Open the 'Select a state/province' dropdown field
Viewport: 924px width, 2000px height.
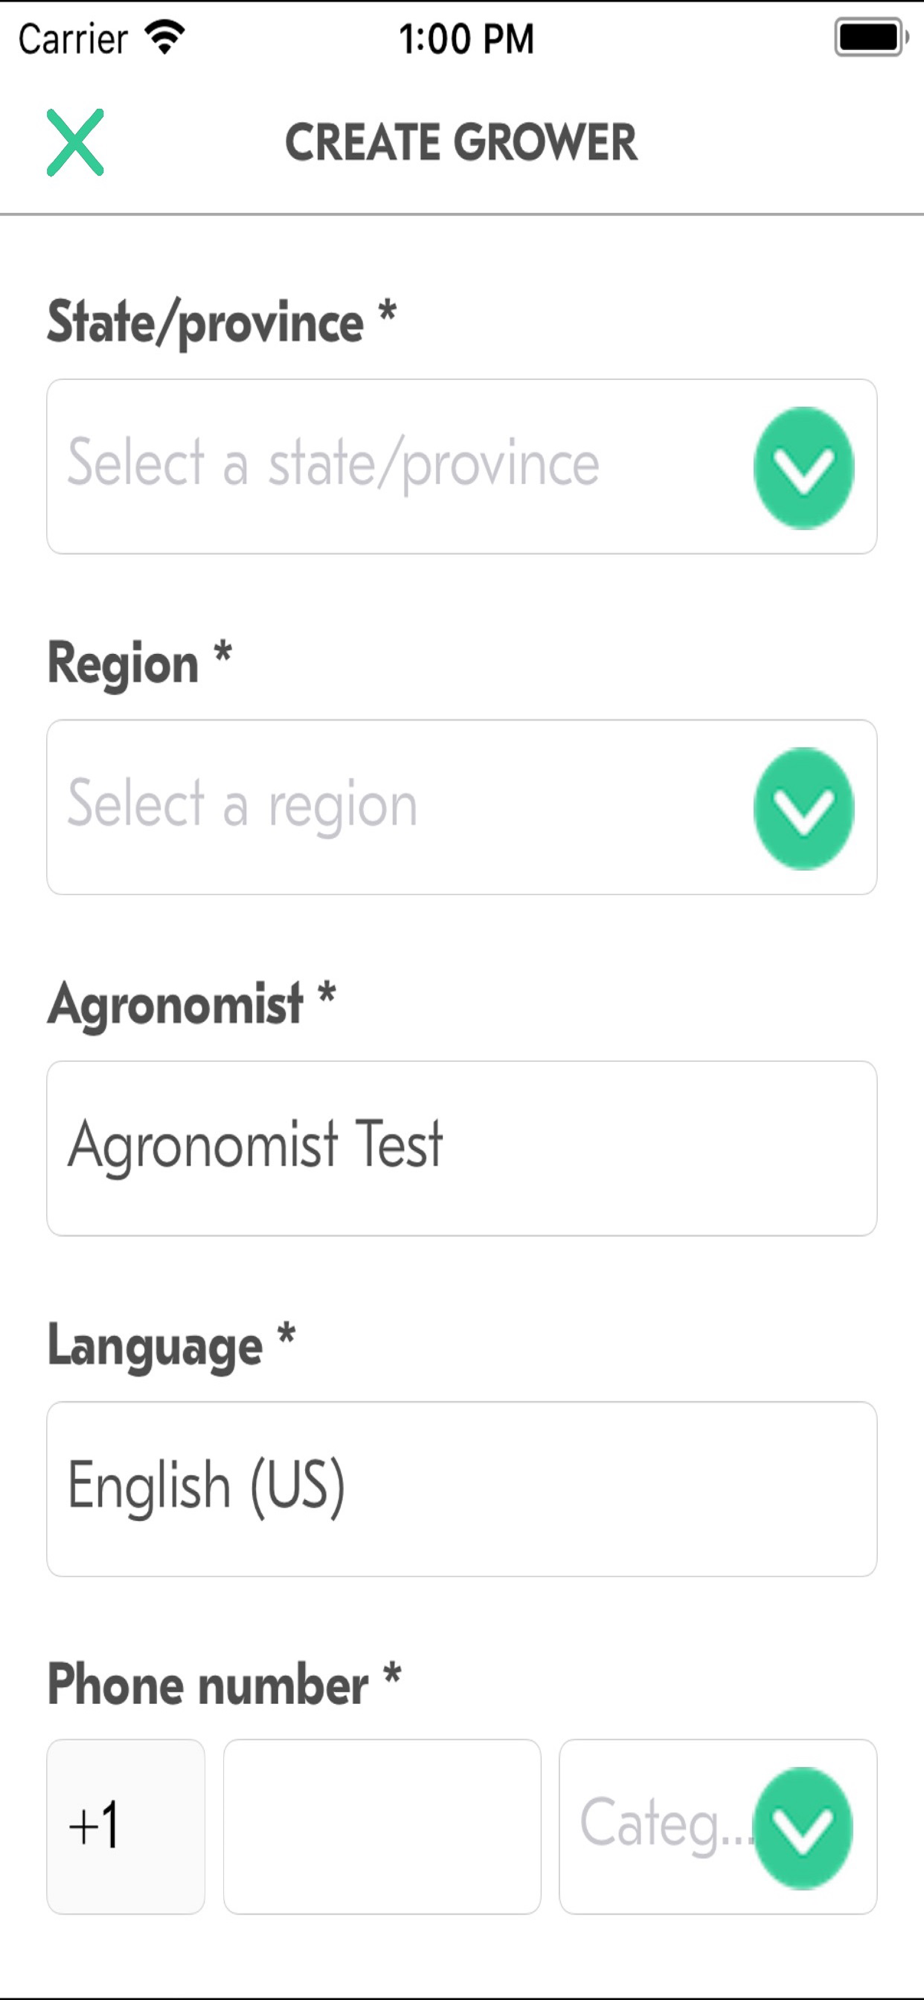400,466
